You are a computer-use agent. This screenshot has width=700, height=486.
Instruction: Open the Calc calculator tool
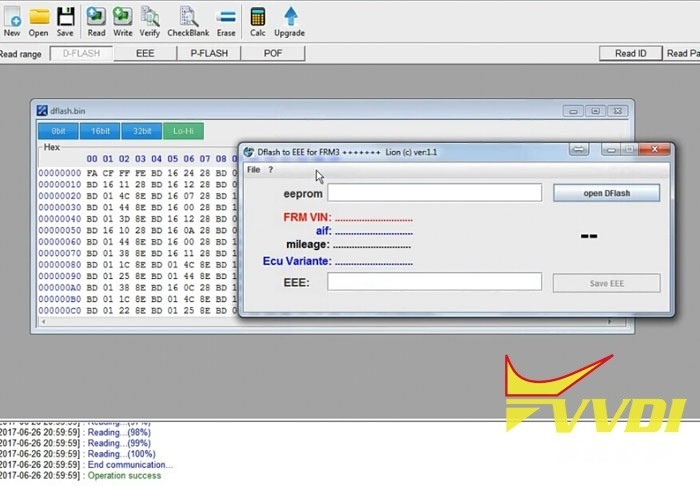pos(258,21)
